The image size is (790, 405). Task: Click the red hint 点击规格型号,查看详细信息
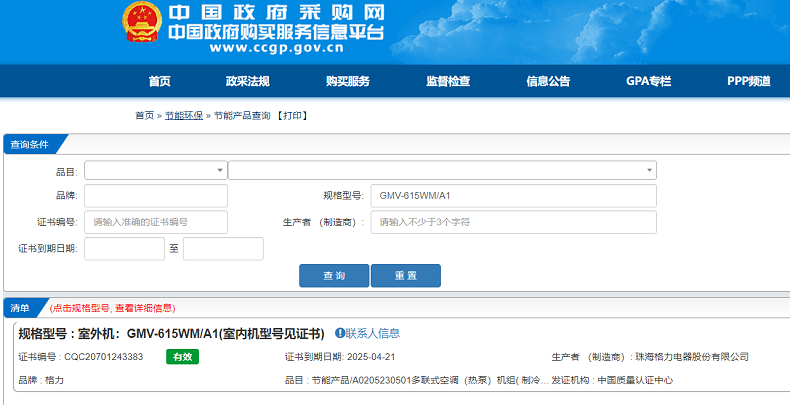pyautogui.click(x=112, y=308)
